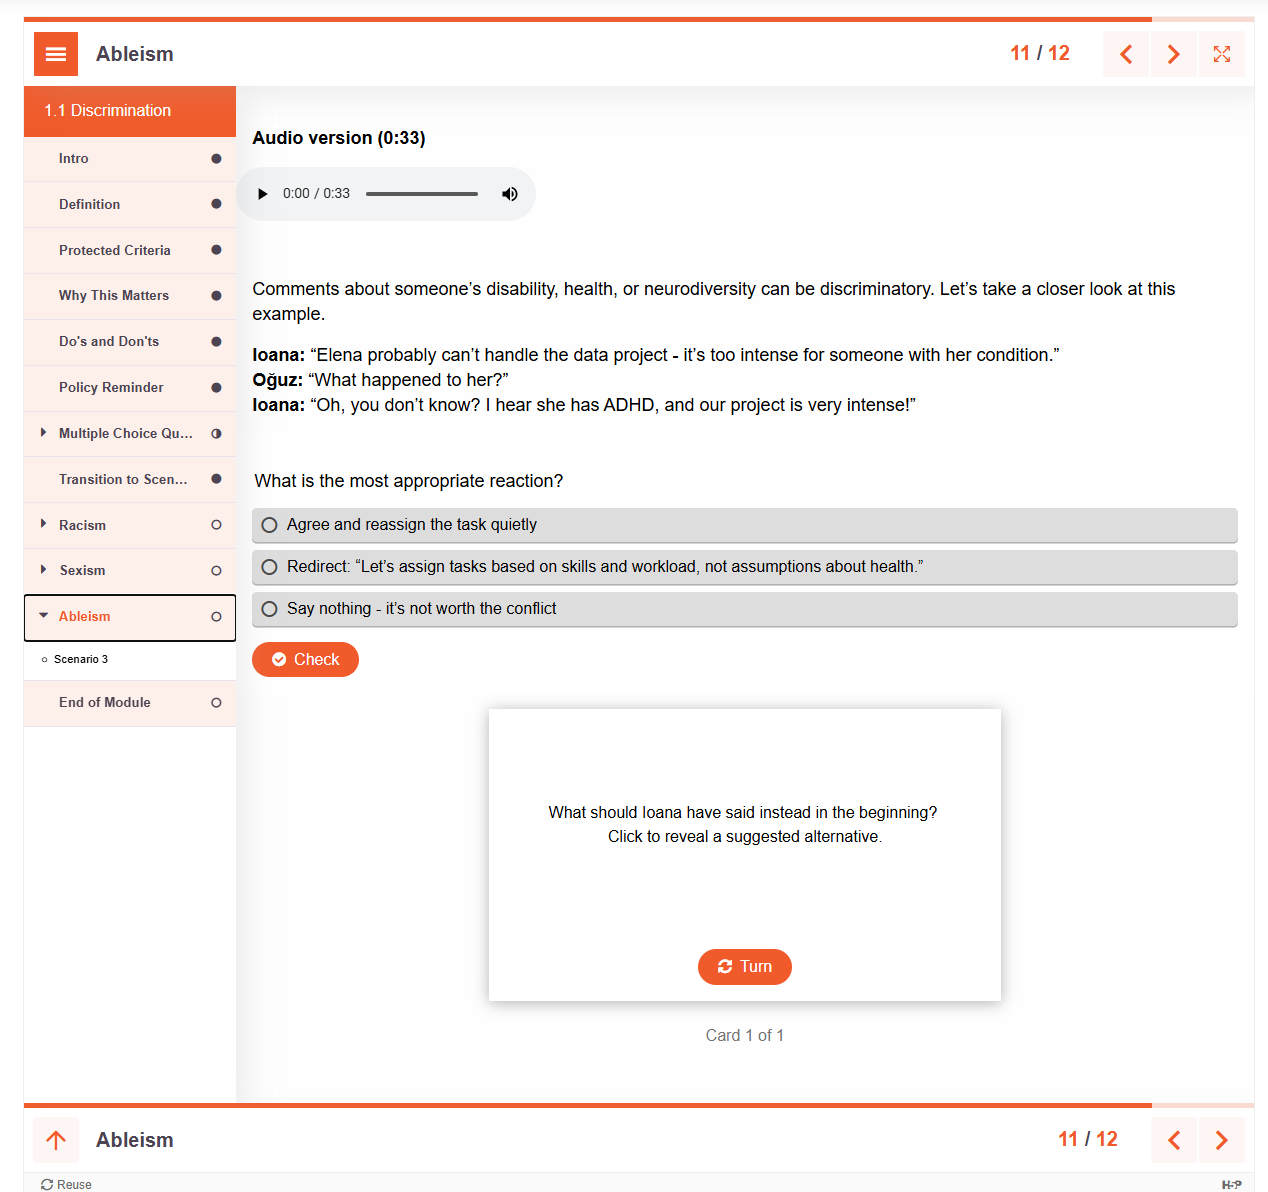Click the 11 / 12 page counter at top
Screen dimensions: 1268x1192
click(1040, 54)
